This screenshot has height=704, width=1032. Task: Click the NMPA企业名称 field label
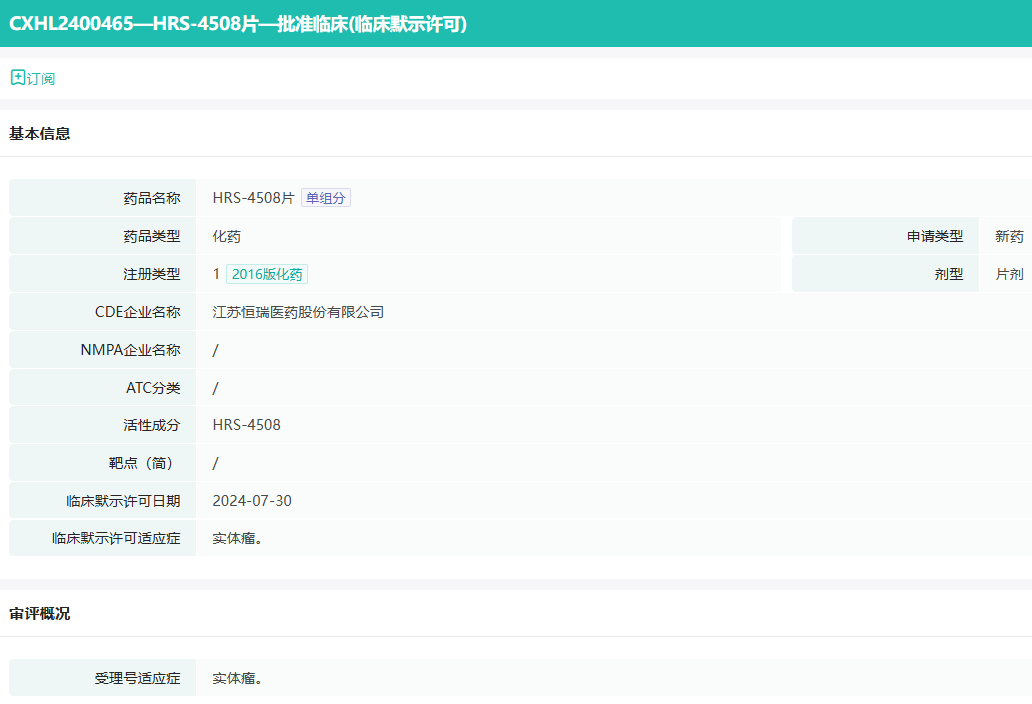(130, 350)
